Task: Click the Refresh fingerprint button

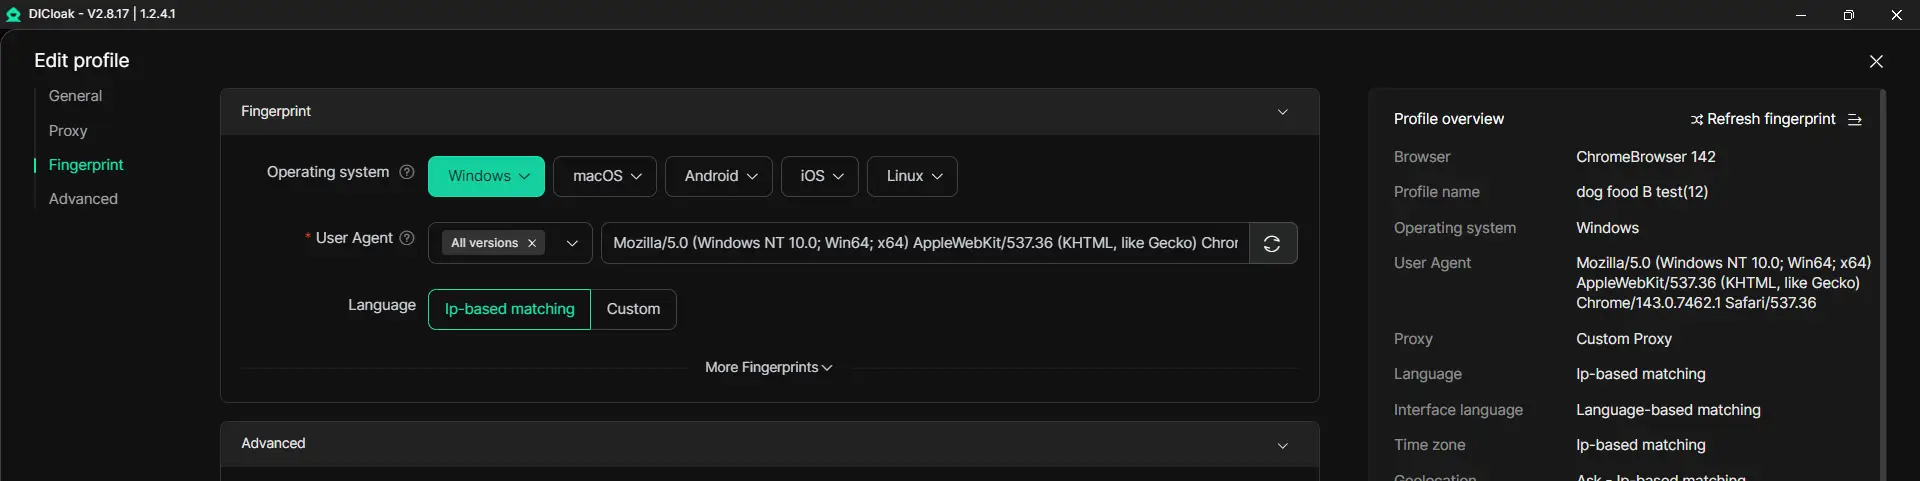Action: click(1770, 119)
